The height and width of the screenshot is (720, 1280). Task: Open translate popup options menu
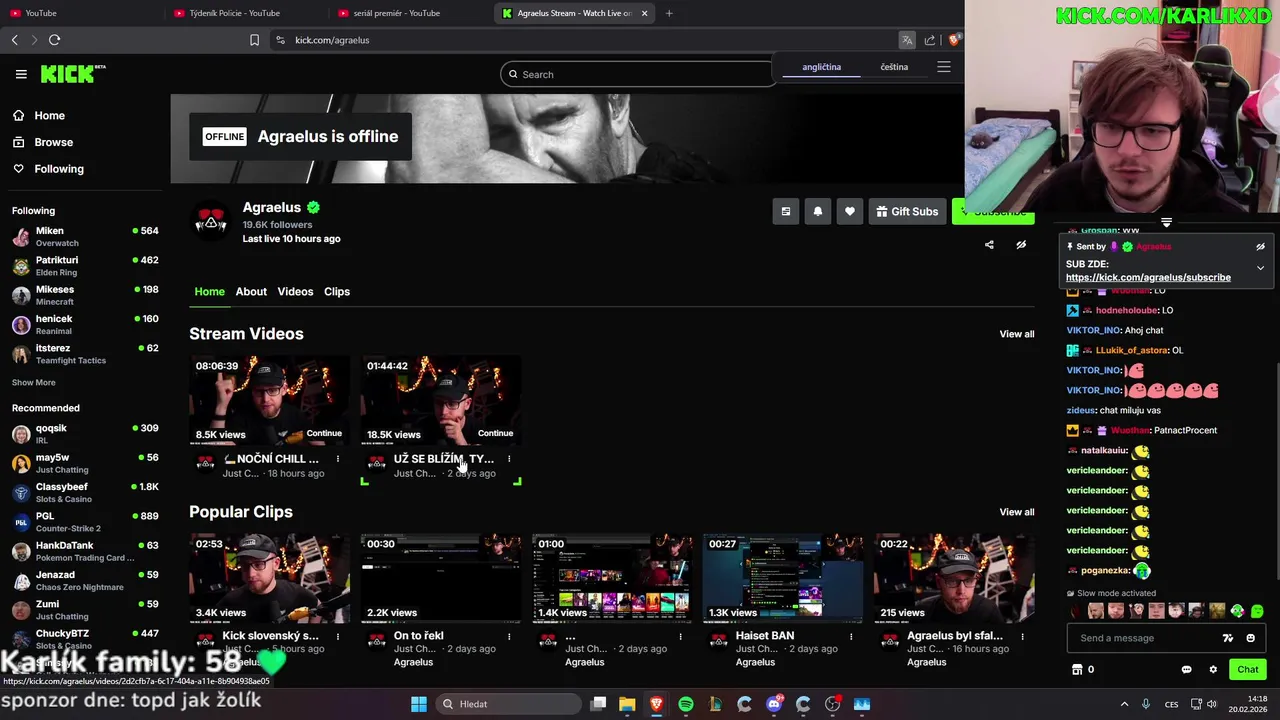(943, 67)
